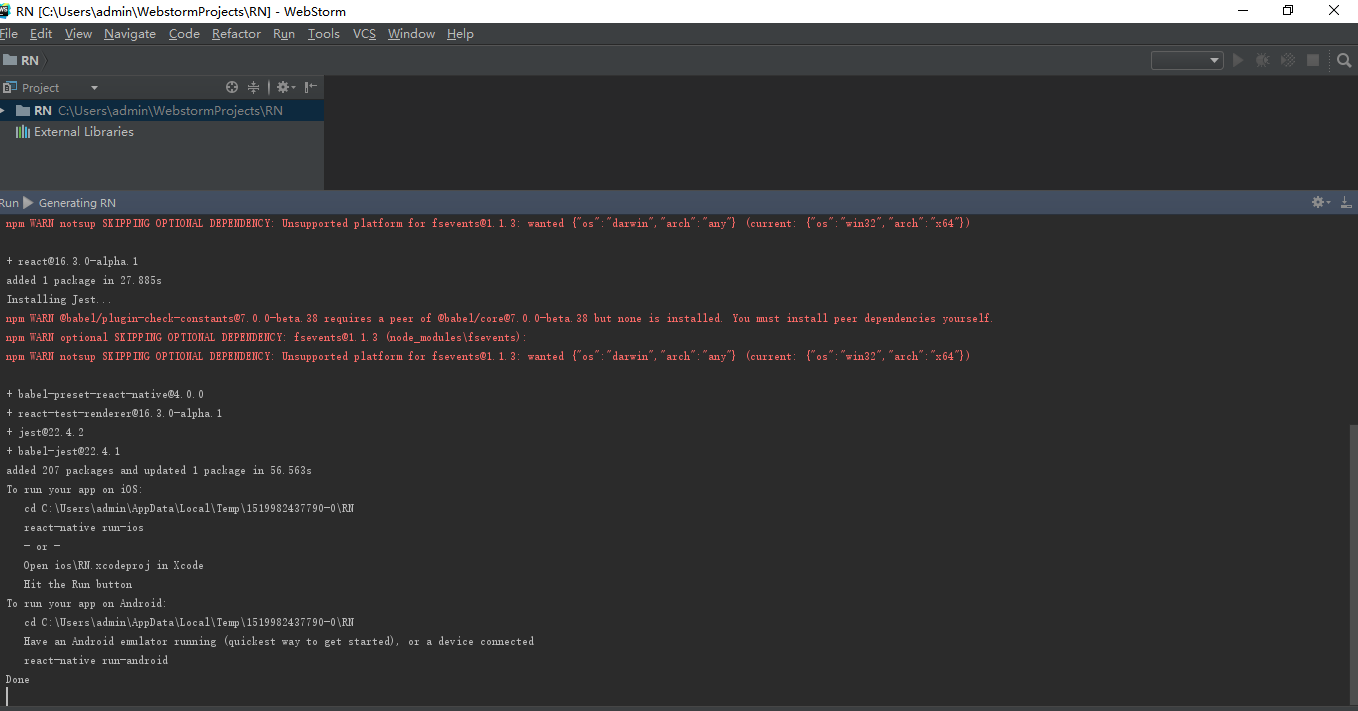Click 'Open ios\RN.xcodeproj in Xcode' line
This screenshot has width=1358, height=711.
point(114,565)
